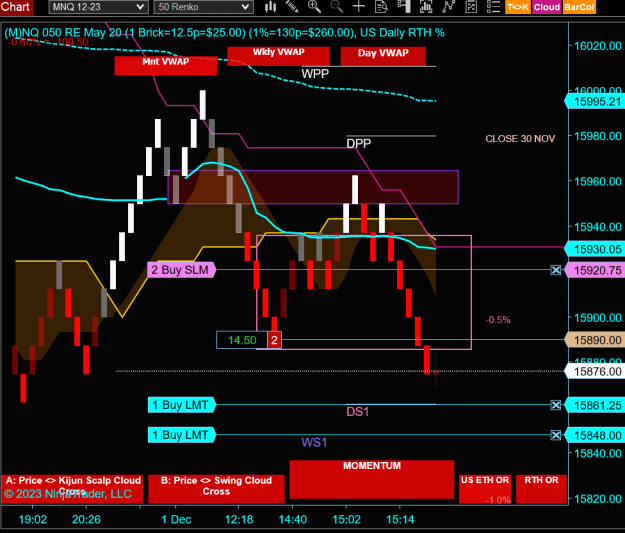The image size is (625, 533).
Task: Select the crosshair cursor icon
Action: (x=359, y=6)
